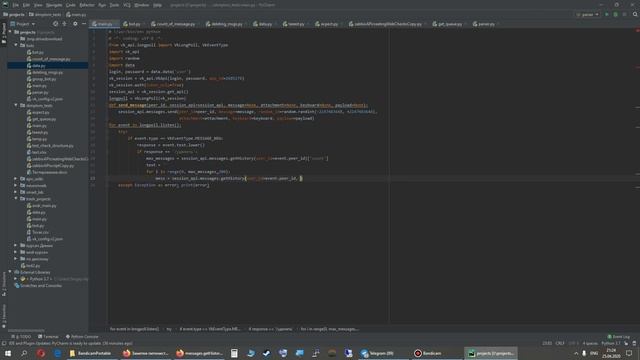Toggle the Structure tool window on the left strip
Viewport: 640px width, 360px height.
coord(4,284)
